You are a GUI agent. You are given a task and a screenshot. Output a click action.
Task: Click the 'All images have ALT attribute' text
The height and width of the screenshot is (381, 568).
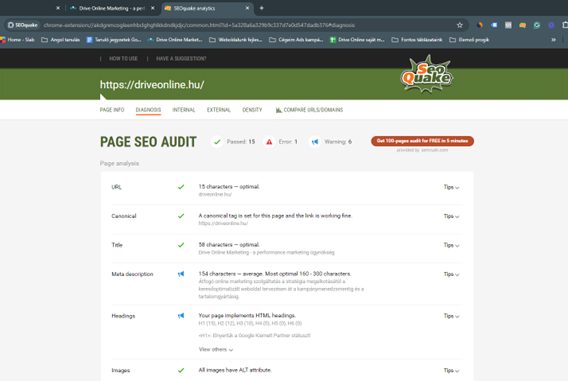(x=235, y=370)
